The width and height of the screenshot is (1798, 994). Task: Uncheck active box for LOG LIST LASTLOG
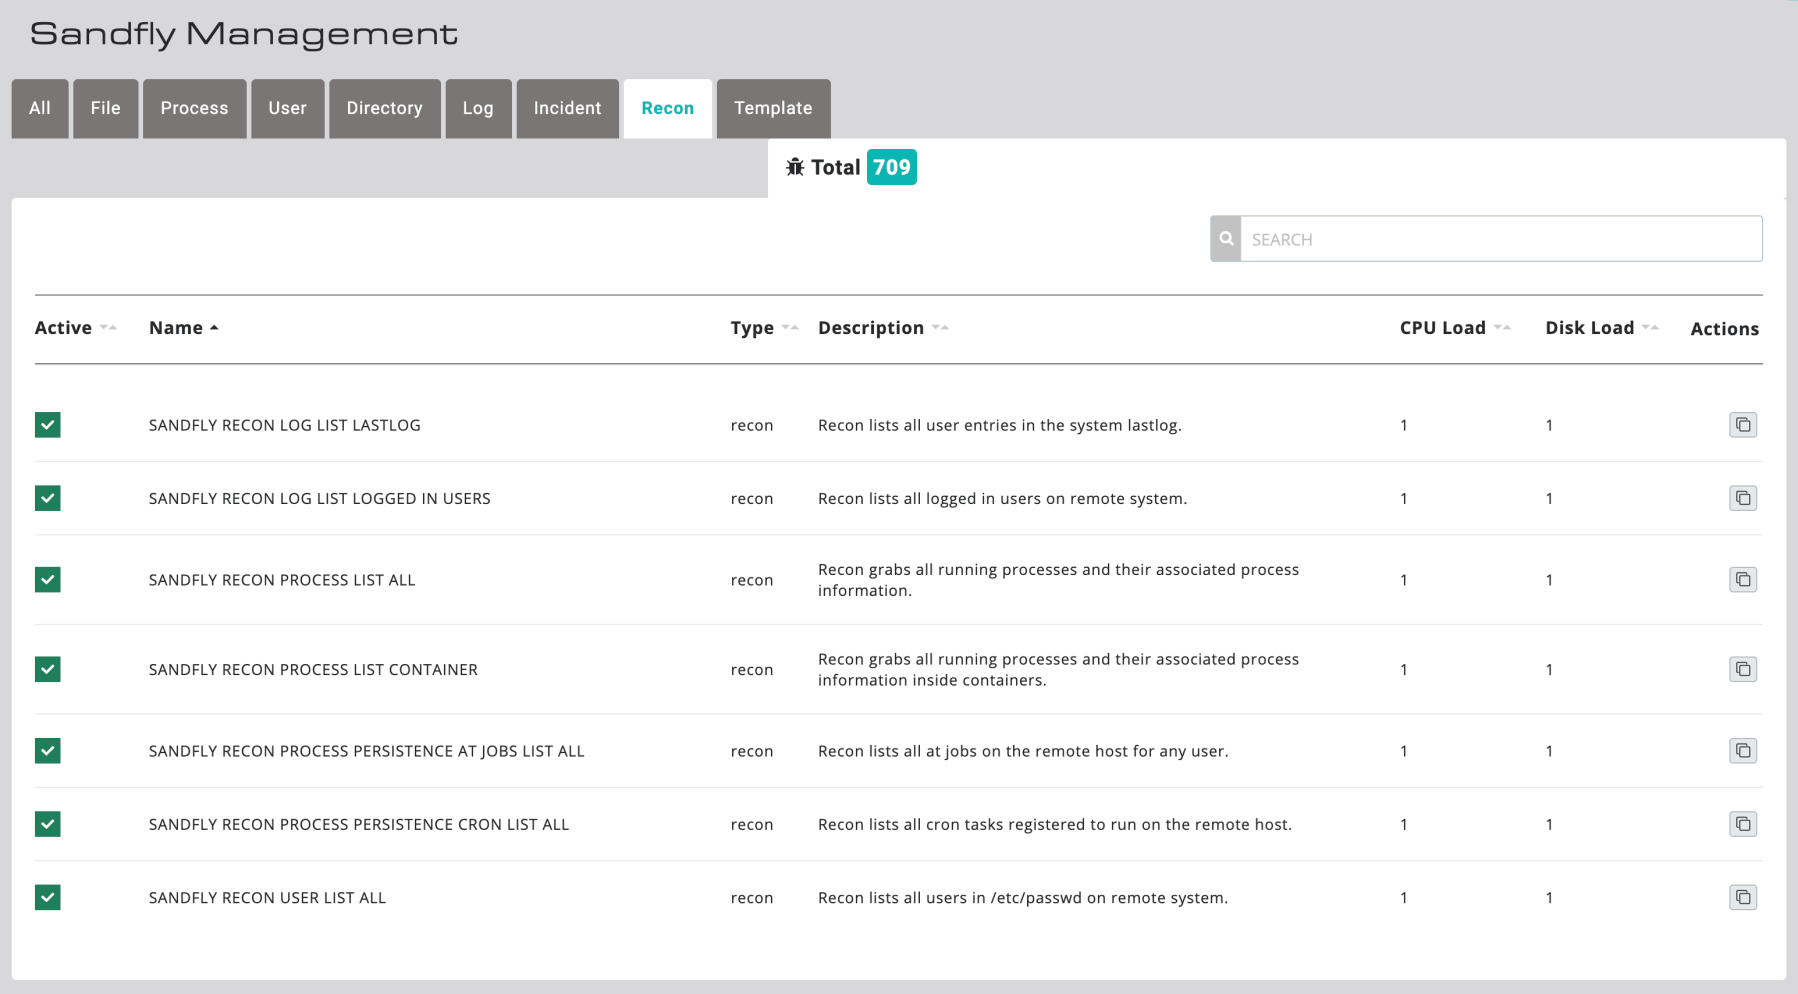coord(48,425)
